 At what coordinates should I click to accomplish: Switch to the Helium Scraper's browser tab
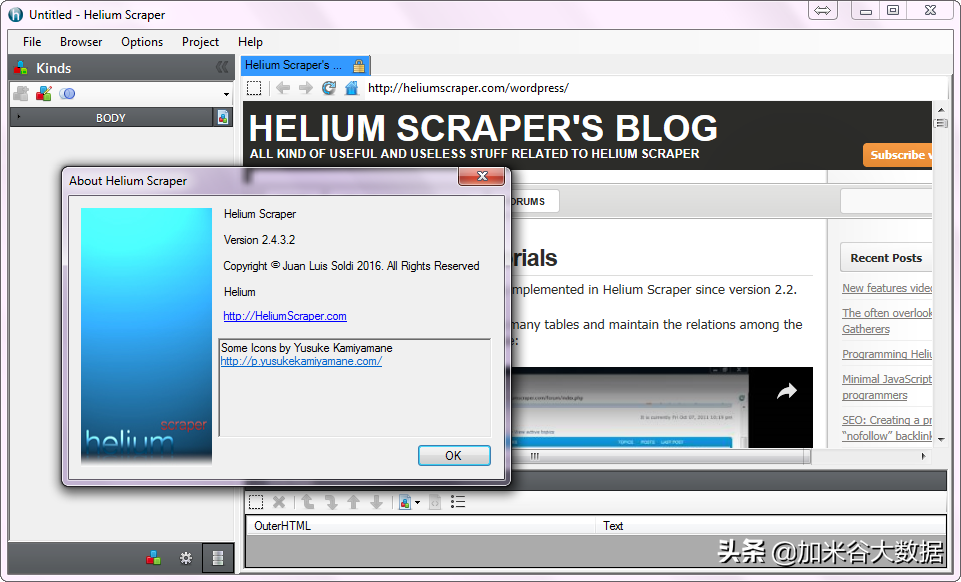306,65
